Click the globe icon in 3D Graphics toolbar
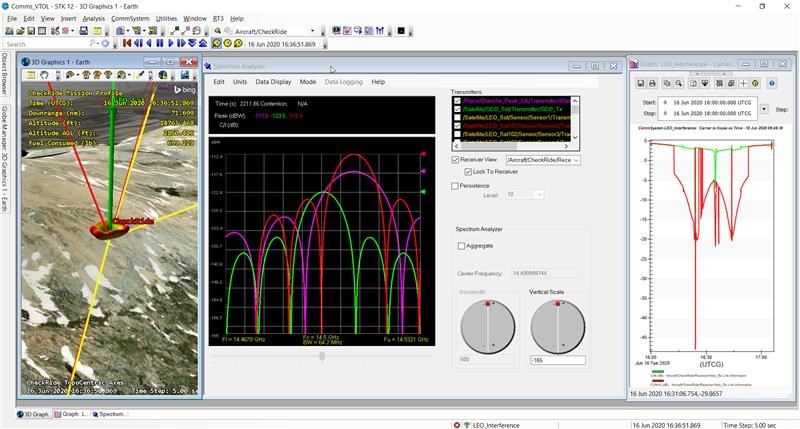Viewport: 800px width, 429px height. tap(163, 75)
